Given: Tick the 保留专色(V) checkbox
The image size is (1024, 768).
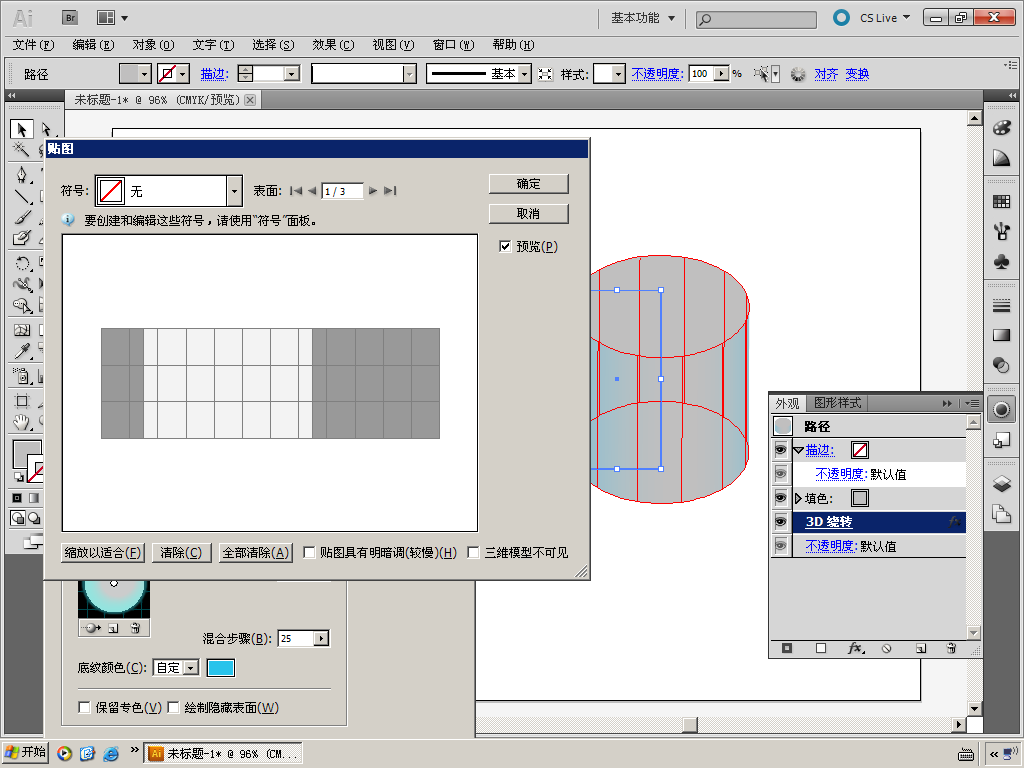Looking at the screenshot, I should 84,707.
